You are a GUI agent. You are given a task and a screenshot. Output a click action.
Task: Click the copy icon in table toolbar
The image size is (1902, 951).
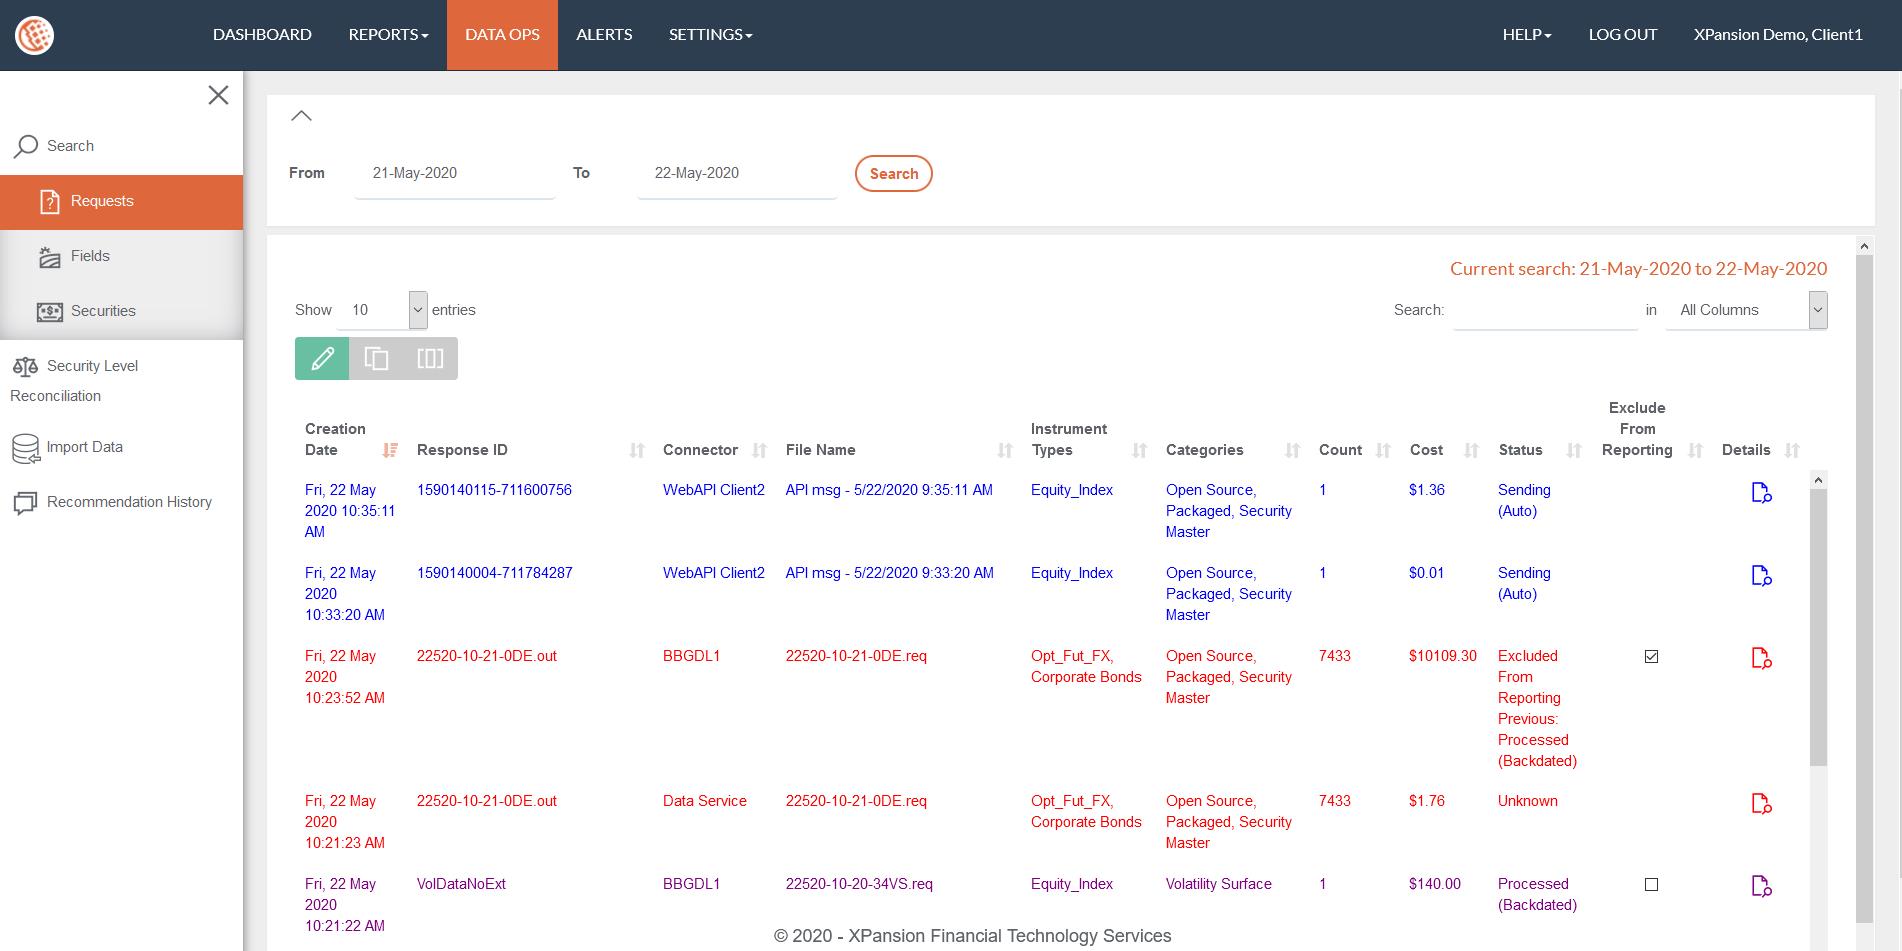[376, 358]
